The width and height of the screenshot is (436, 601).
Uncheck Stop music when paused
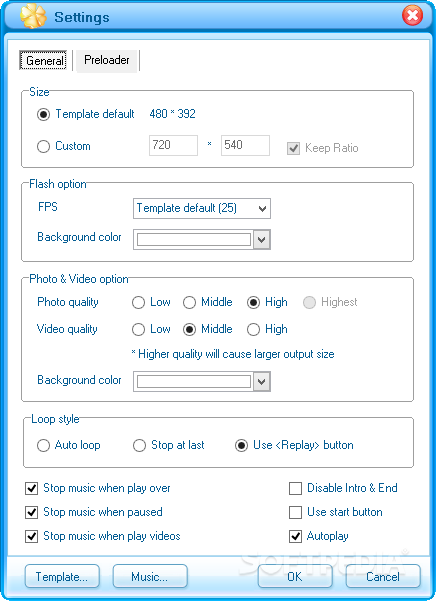click(31, 512)
